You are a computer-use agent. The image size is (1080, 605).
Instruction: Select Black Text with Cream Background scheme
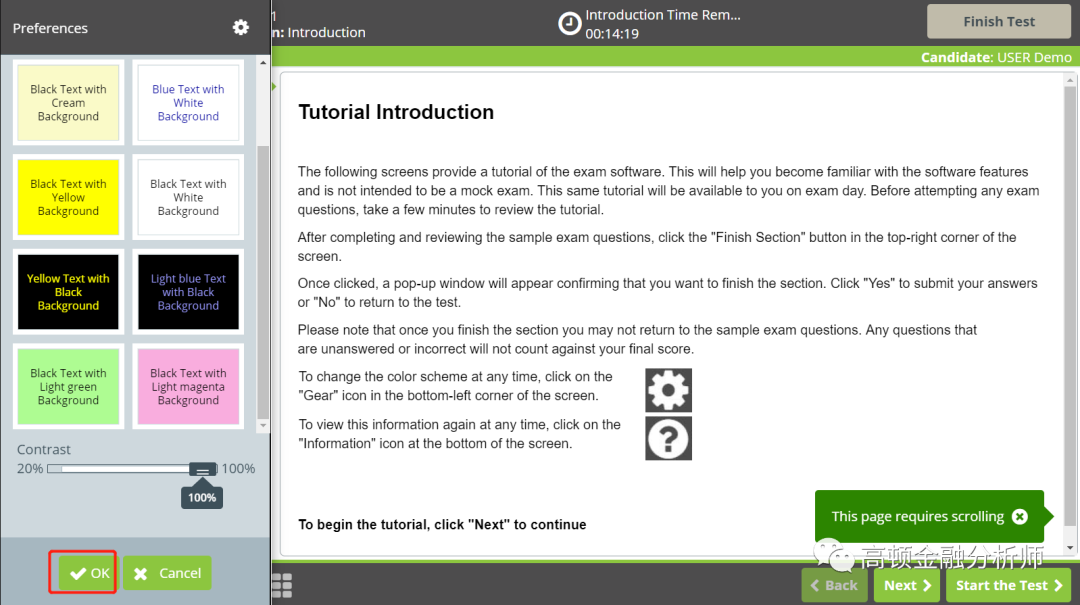coord(68,103)
